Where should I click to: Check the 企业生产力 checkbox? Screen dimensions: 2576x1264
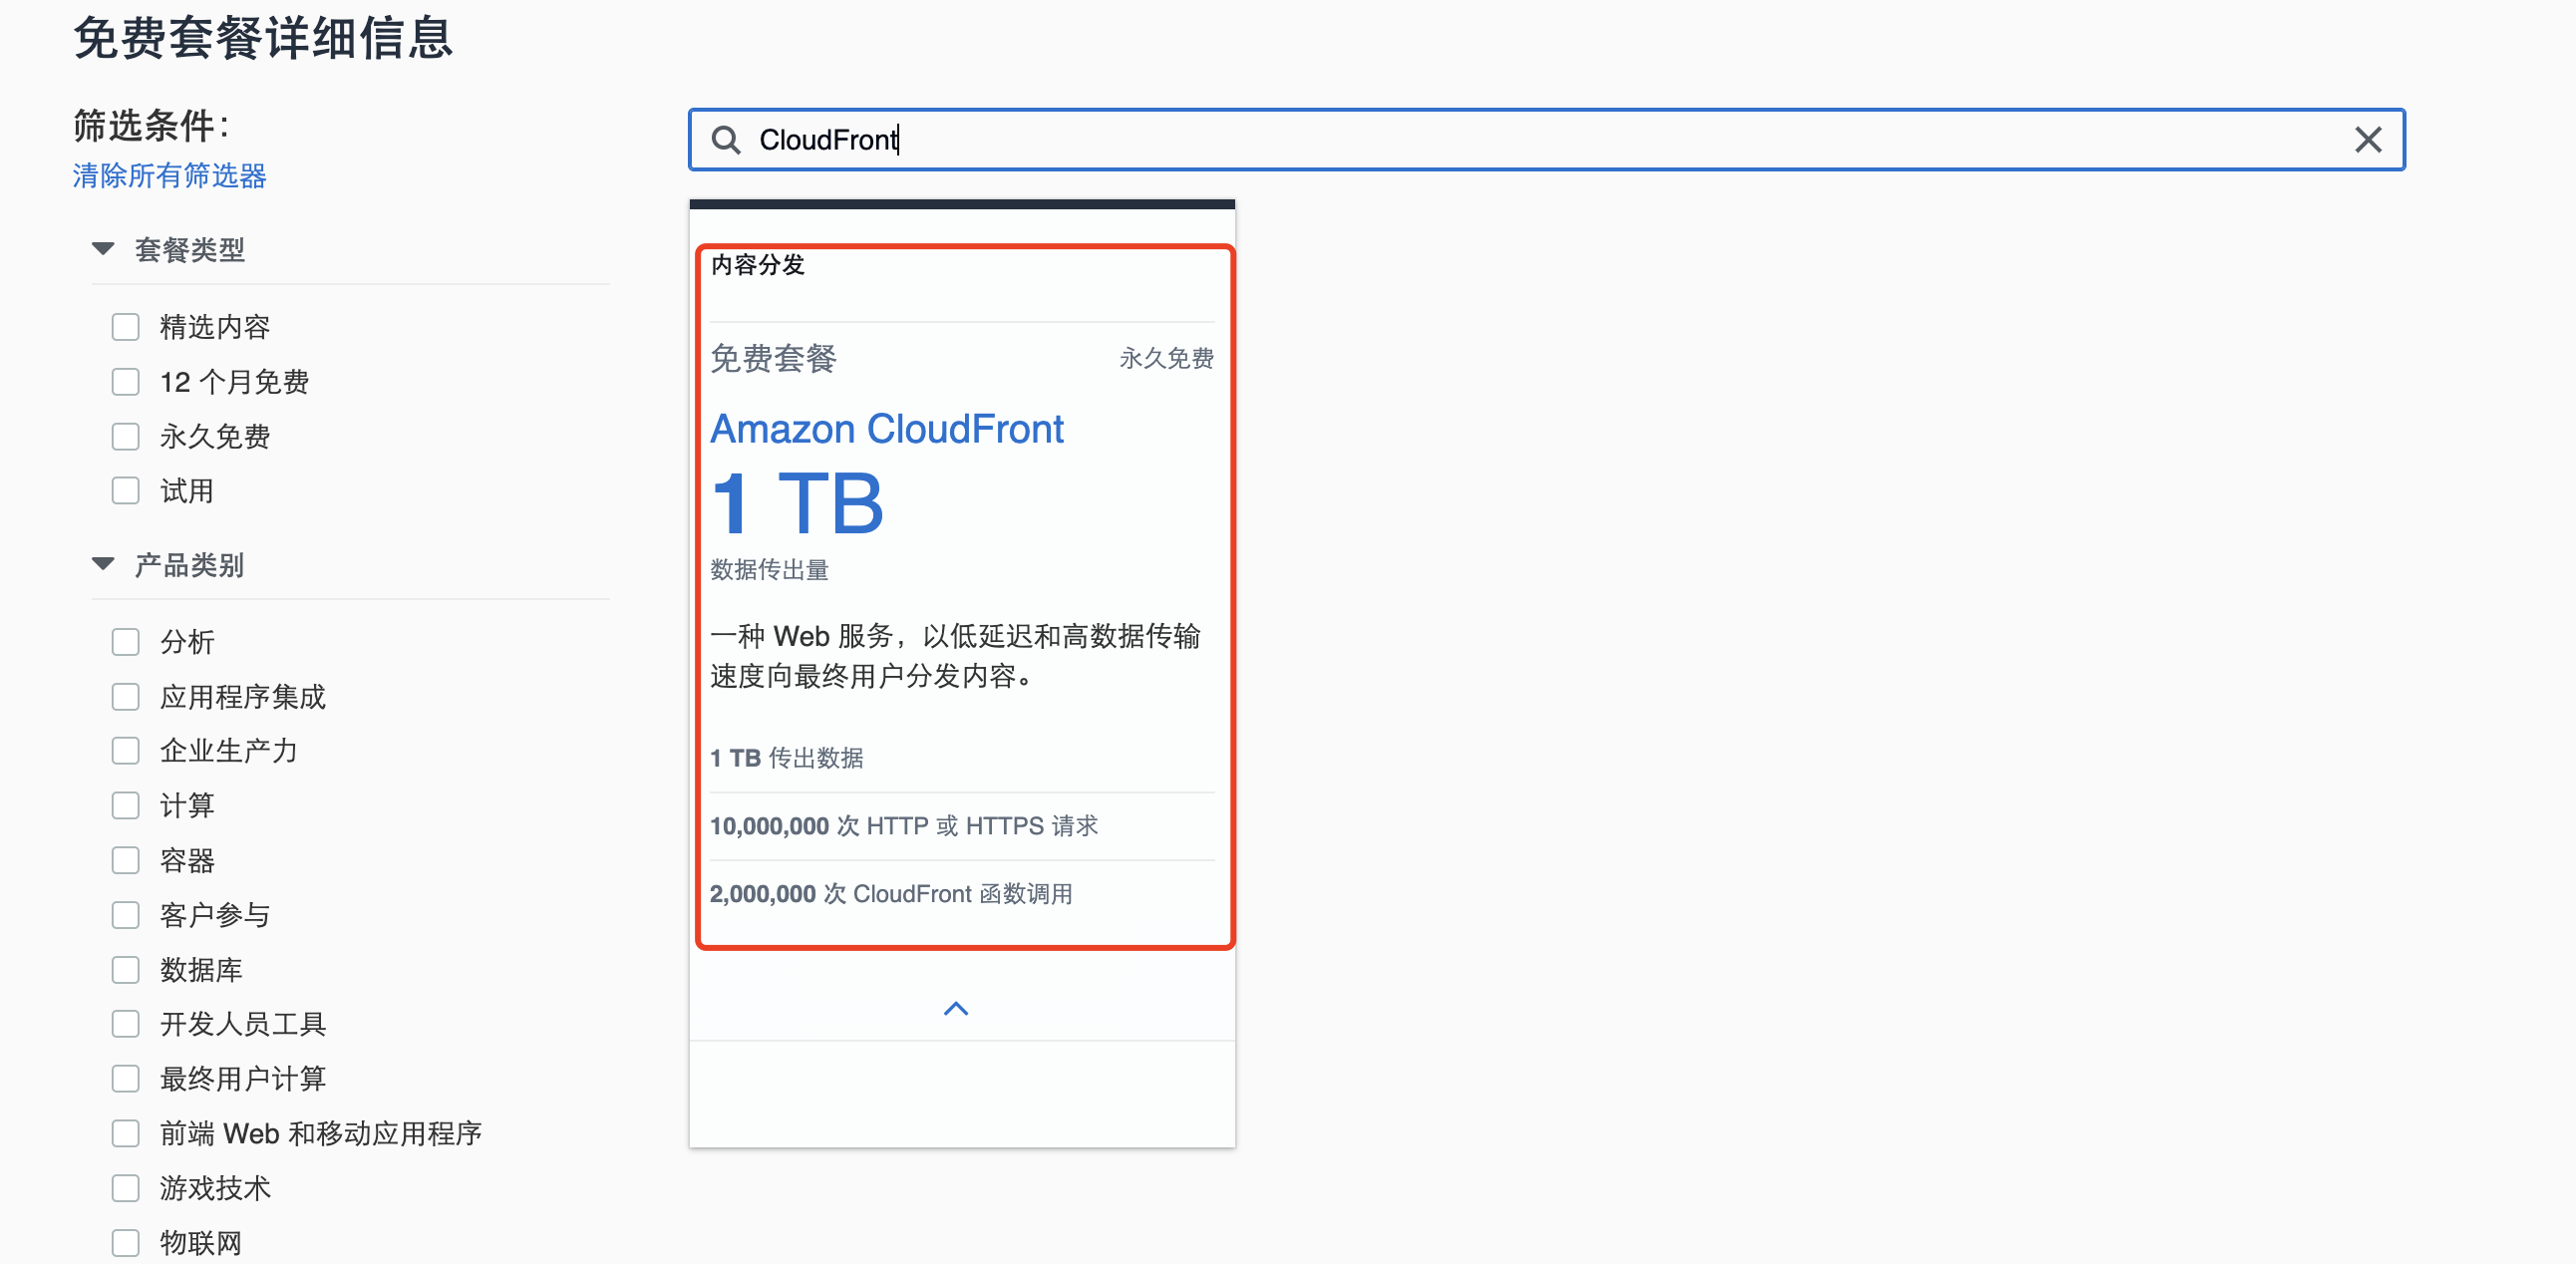pyautogui.click(x=125, y=751)
